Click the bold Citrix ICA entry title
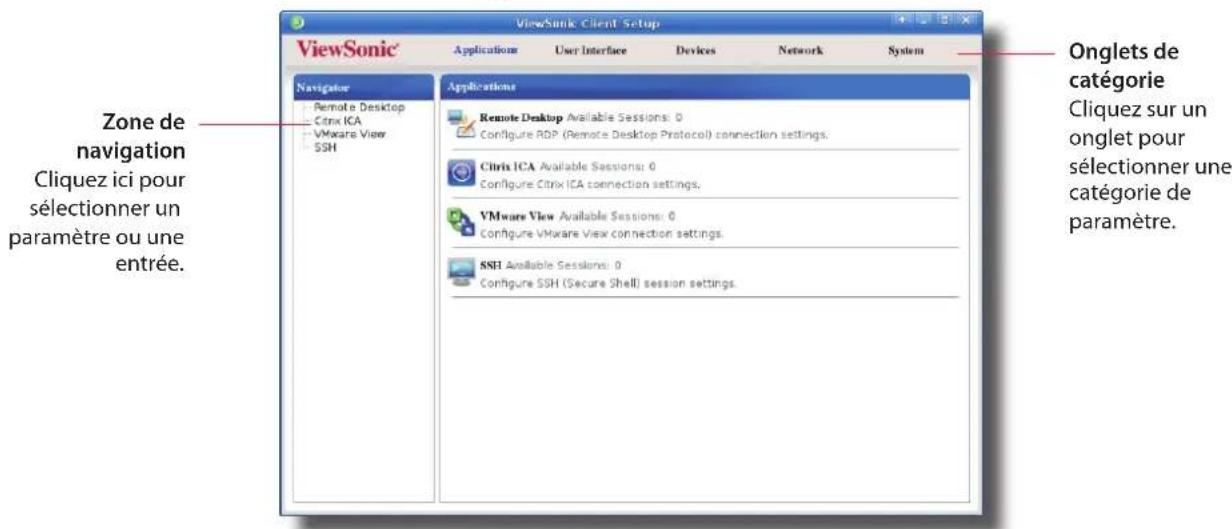Image resolution: width=1232 pixels, height=529 pixels. 506,167
